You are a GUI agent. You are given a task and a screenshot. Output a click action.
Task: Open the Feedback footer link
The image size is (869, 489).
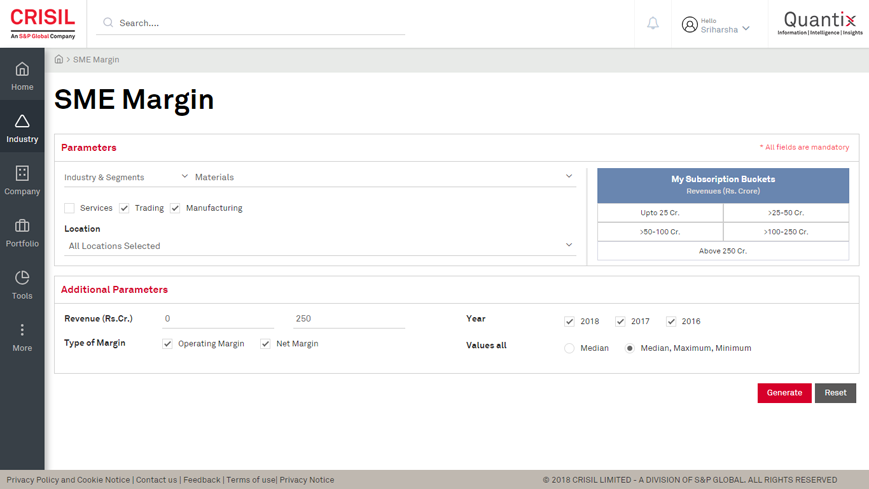pyautogui.click(x=201, y=480)
